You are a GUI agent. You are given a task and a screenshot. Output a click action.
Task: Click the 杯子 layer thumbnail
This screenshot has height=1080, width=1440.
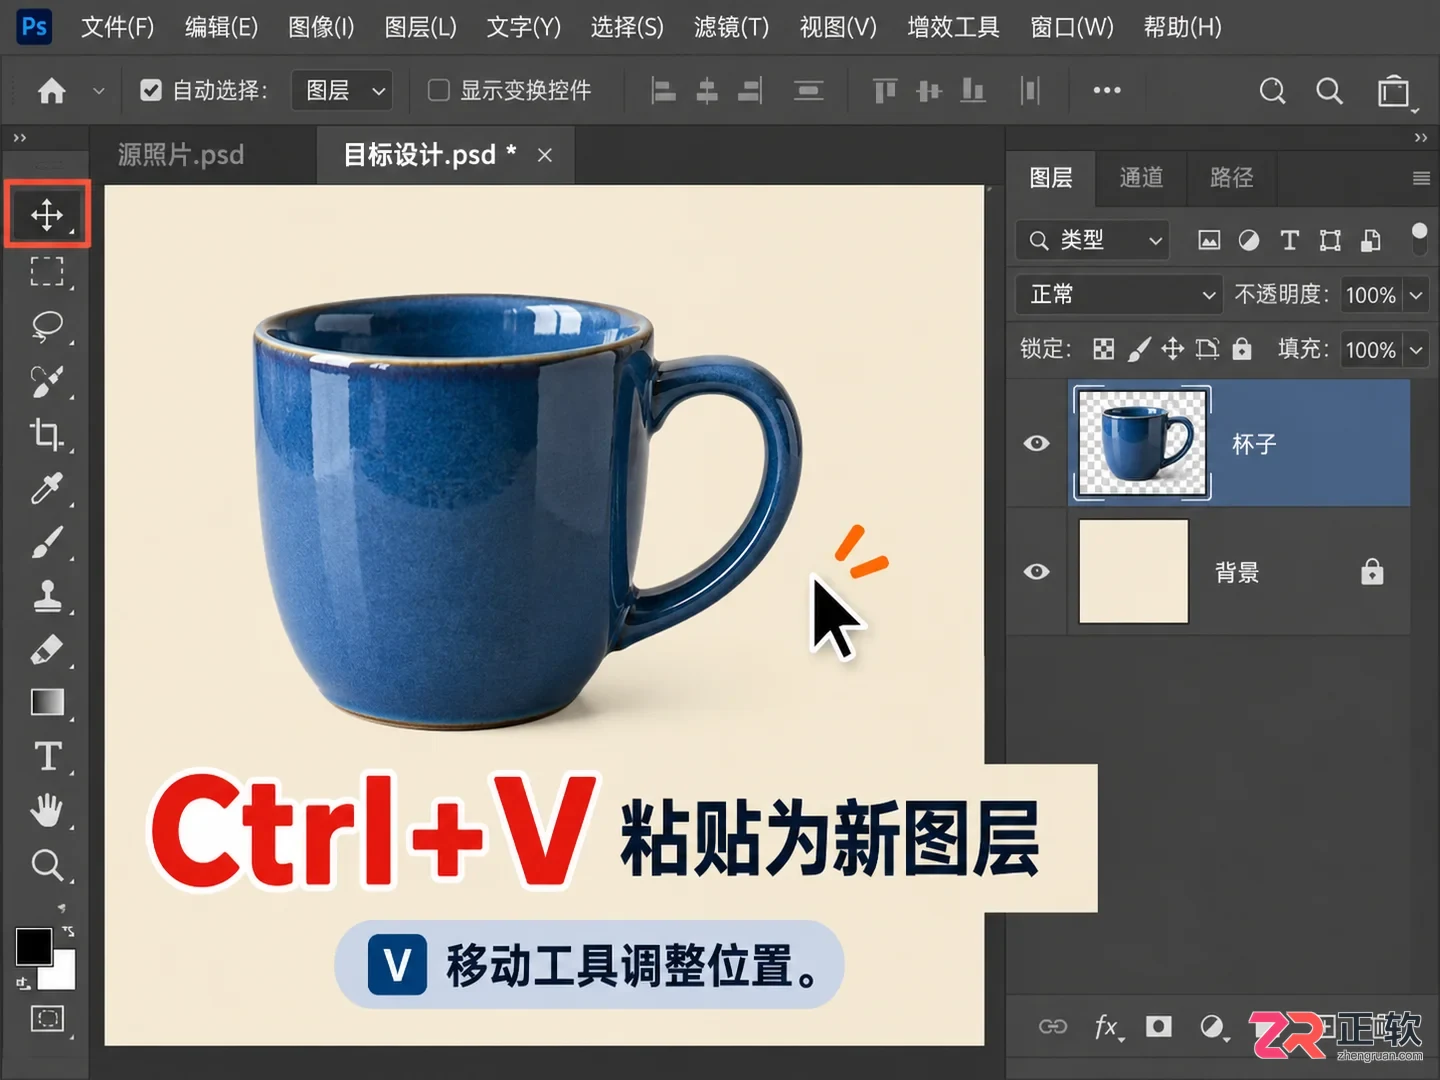coord(1142,443)
